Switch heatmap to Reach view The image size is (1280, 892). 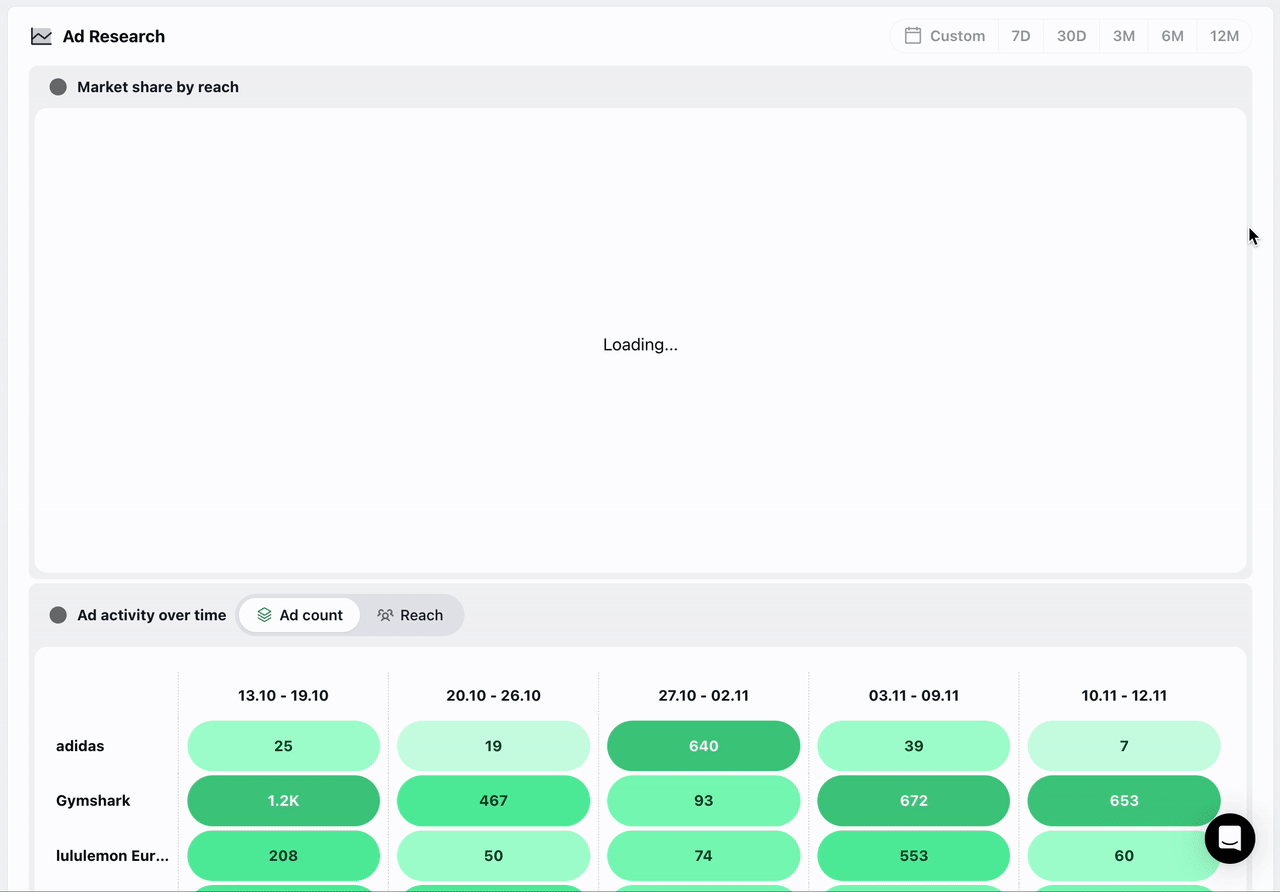tap(410, 615)
